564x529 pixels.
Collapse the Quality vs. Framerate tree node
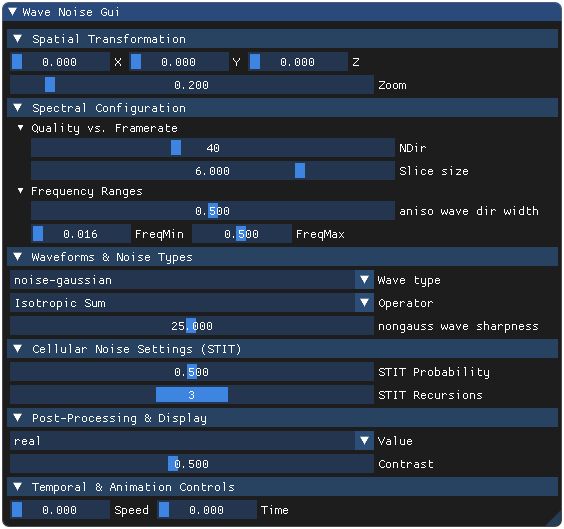click(21, 128)
